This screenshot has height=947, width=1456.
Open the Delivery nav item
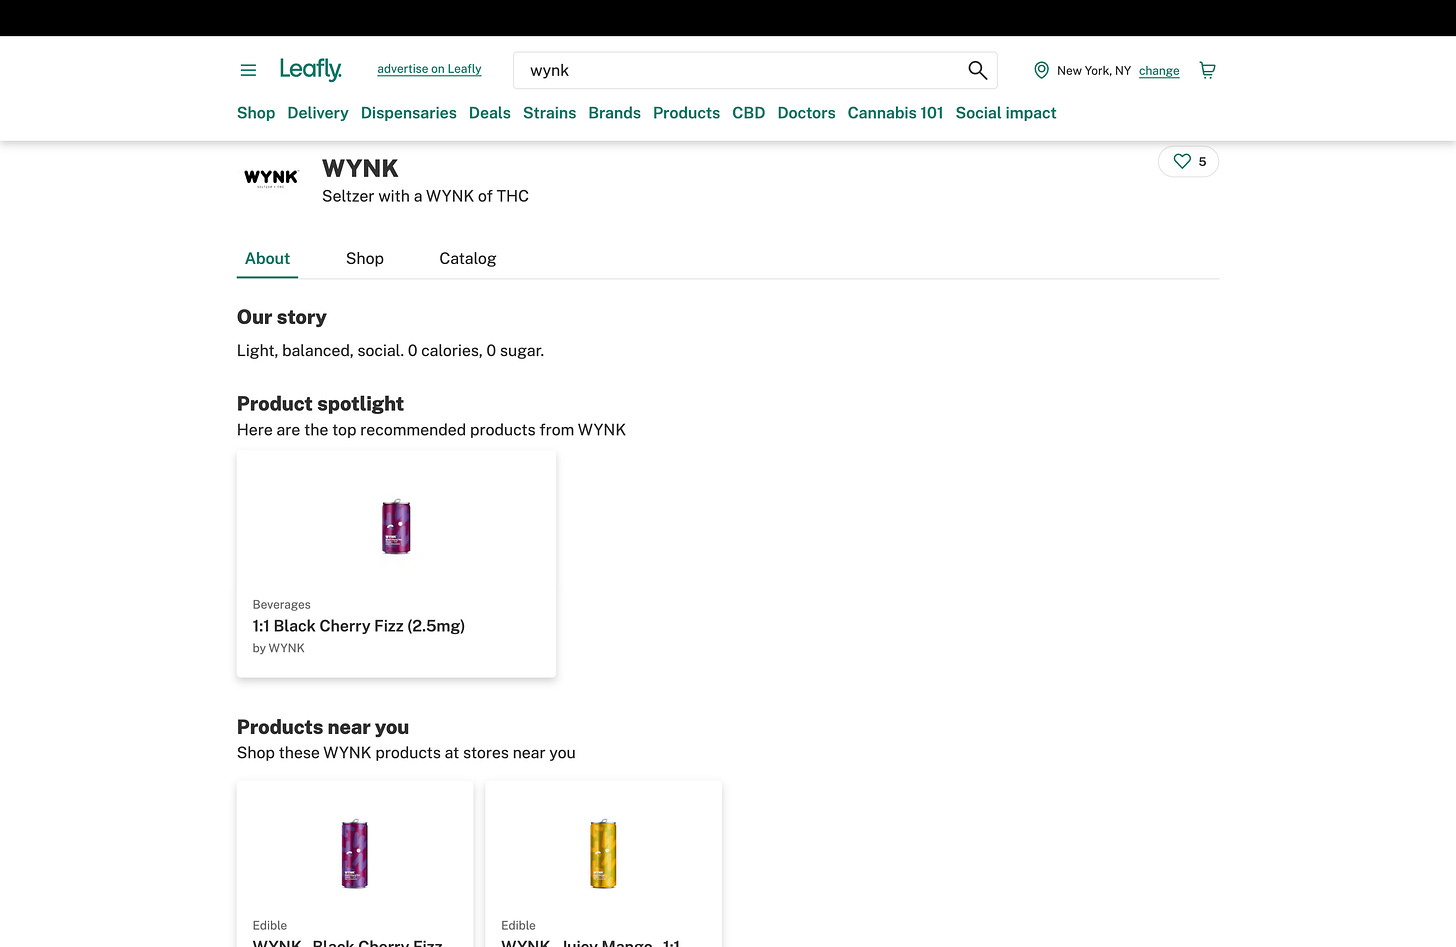[x=318, y=113]
